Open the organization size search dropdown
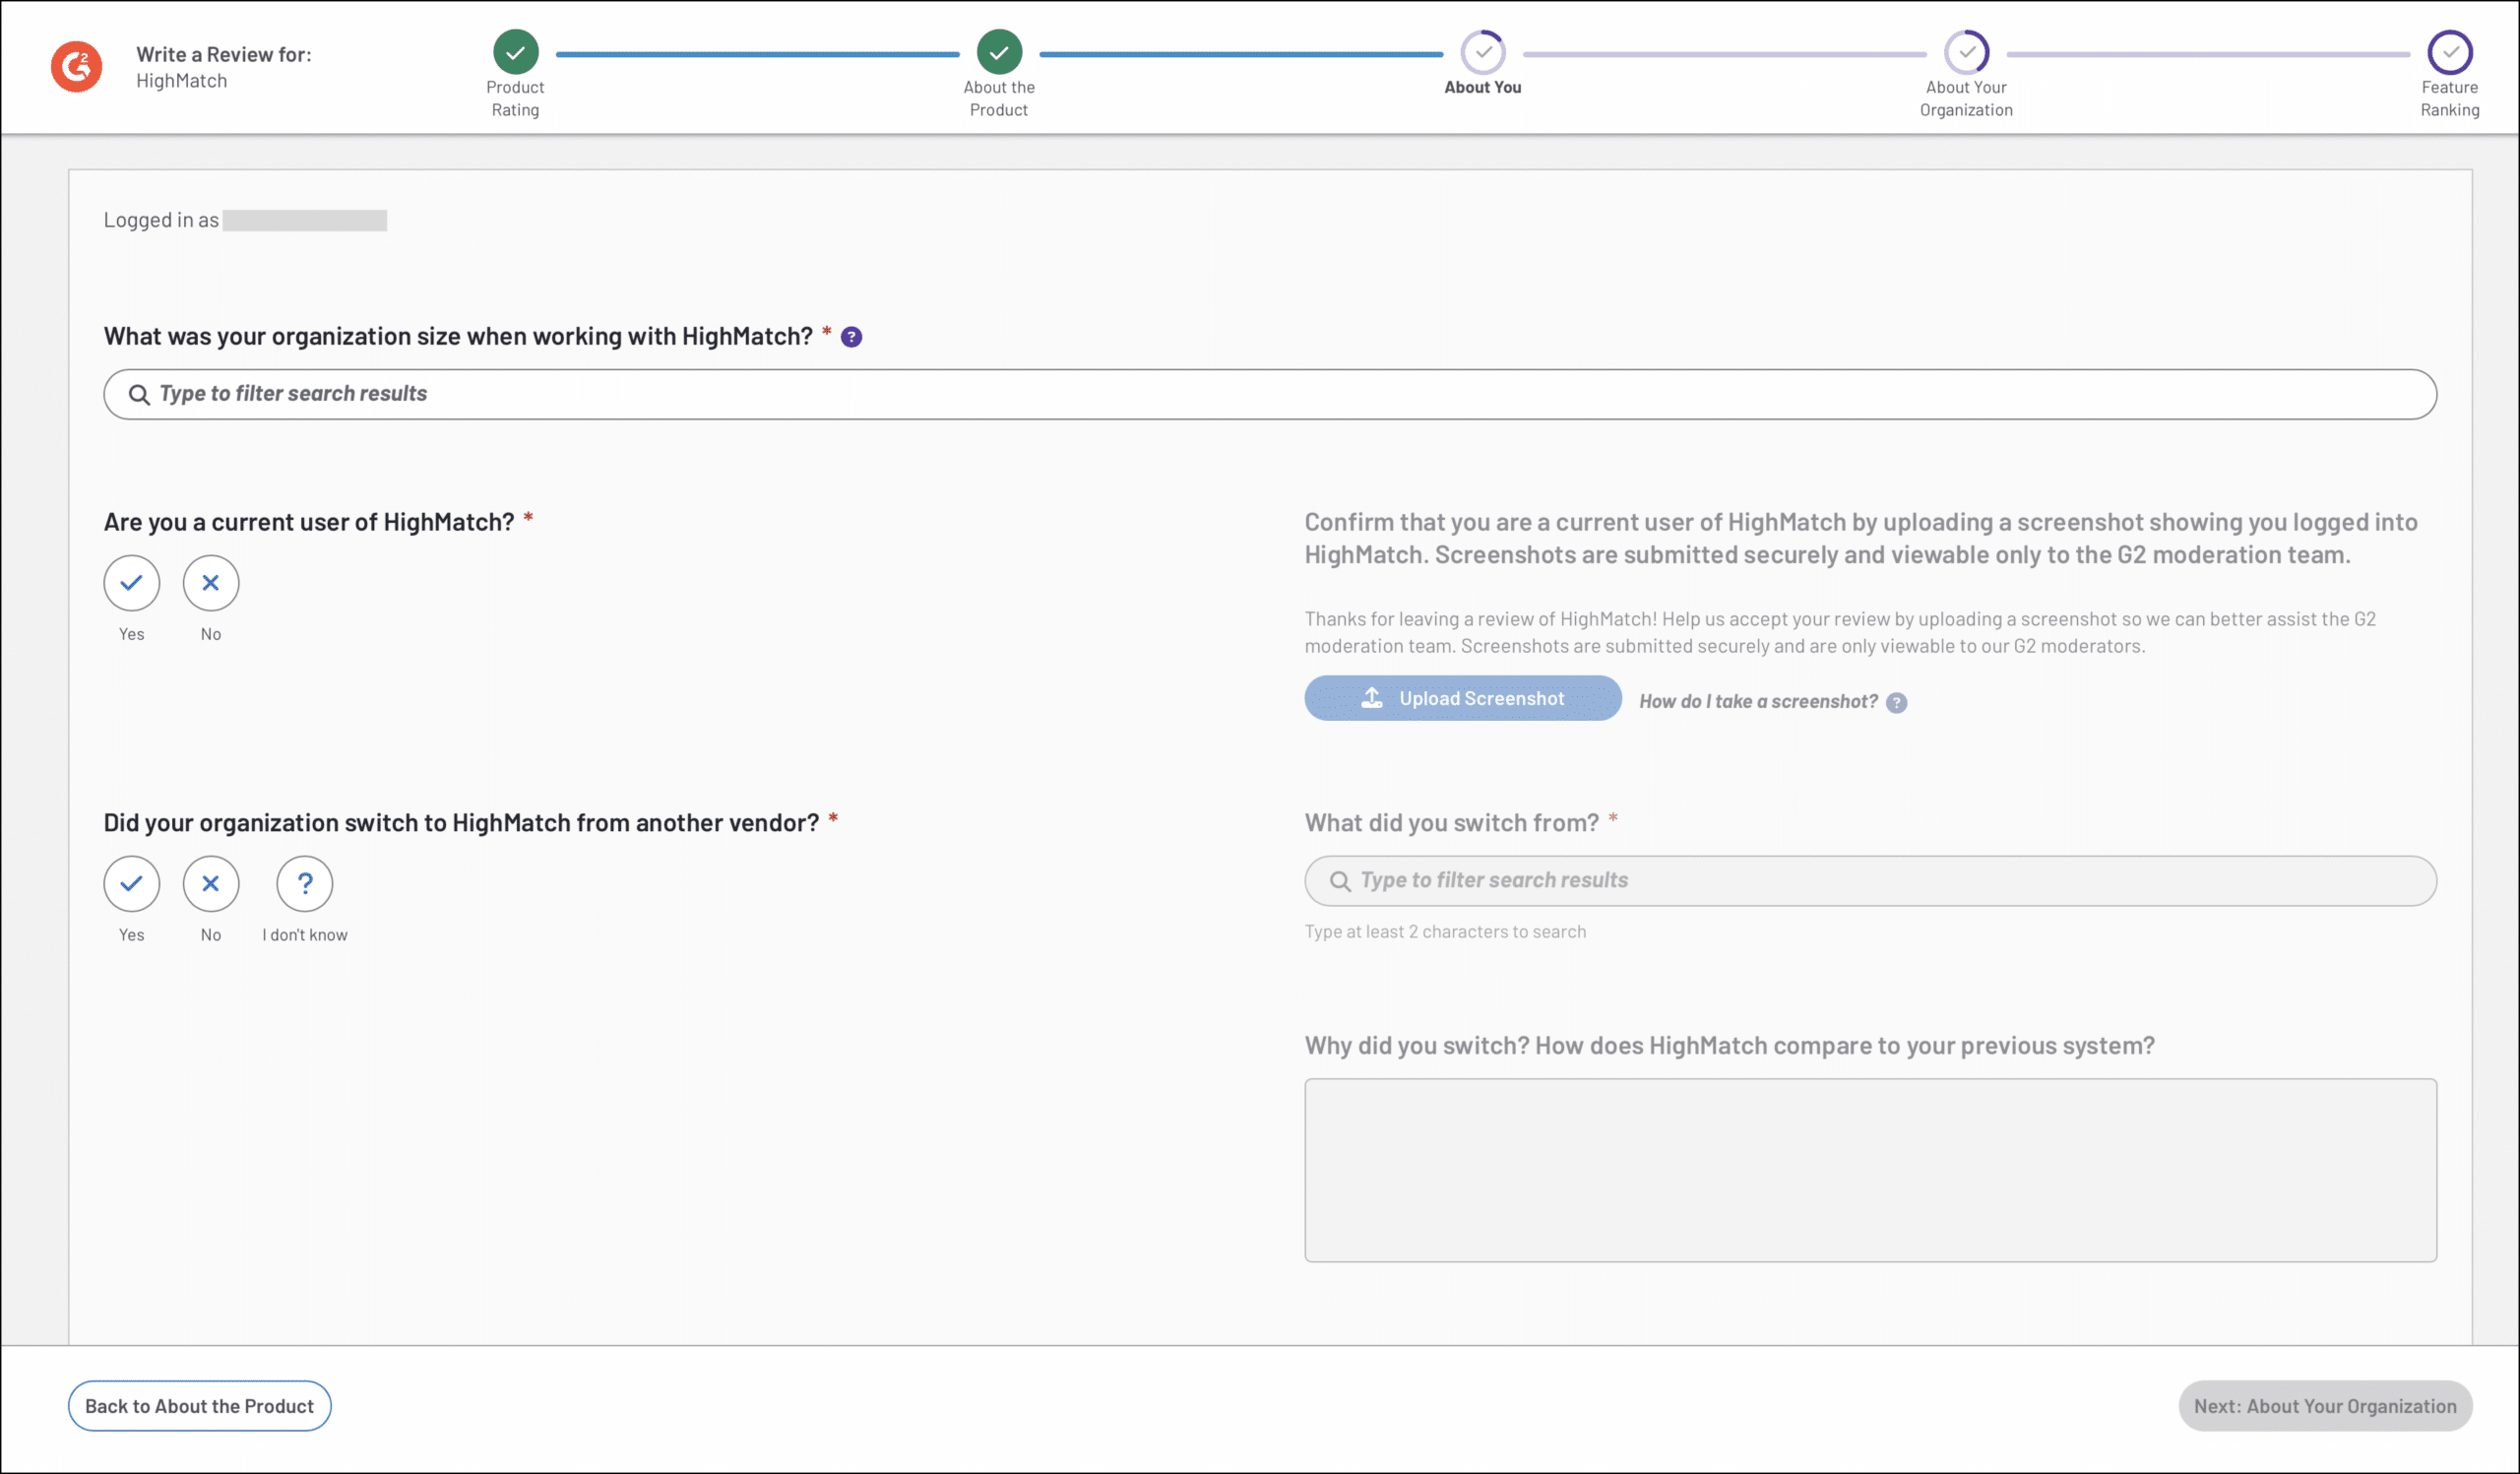 (1269, 394)
